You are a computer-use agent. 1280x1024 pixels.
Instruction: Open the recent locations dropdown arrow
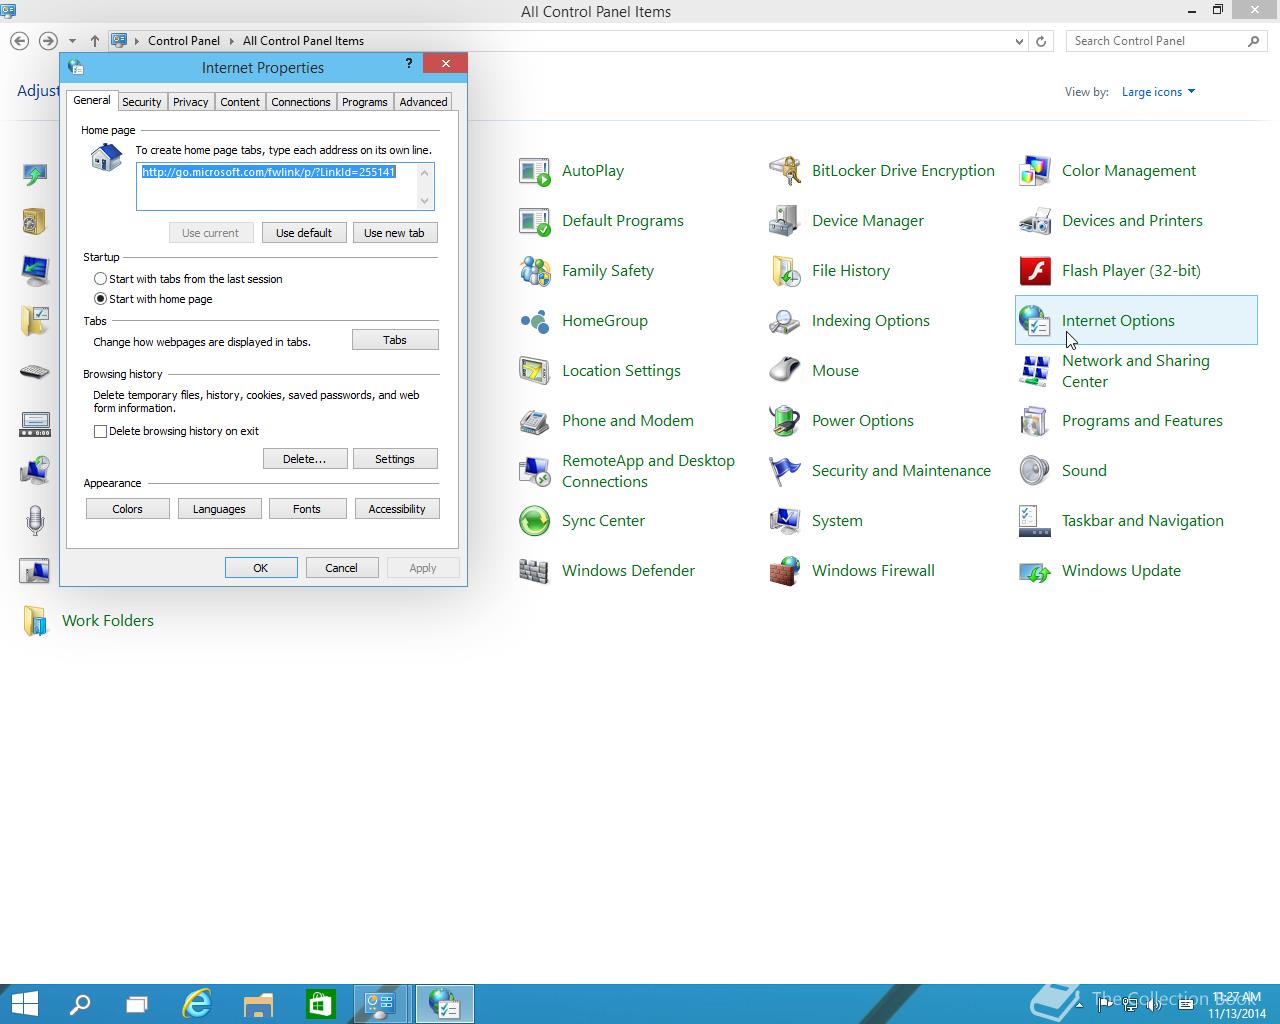pyautogui.click(x=72, y=41)
